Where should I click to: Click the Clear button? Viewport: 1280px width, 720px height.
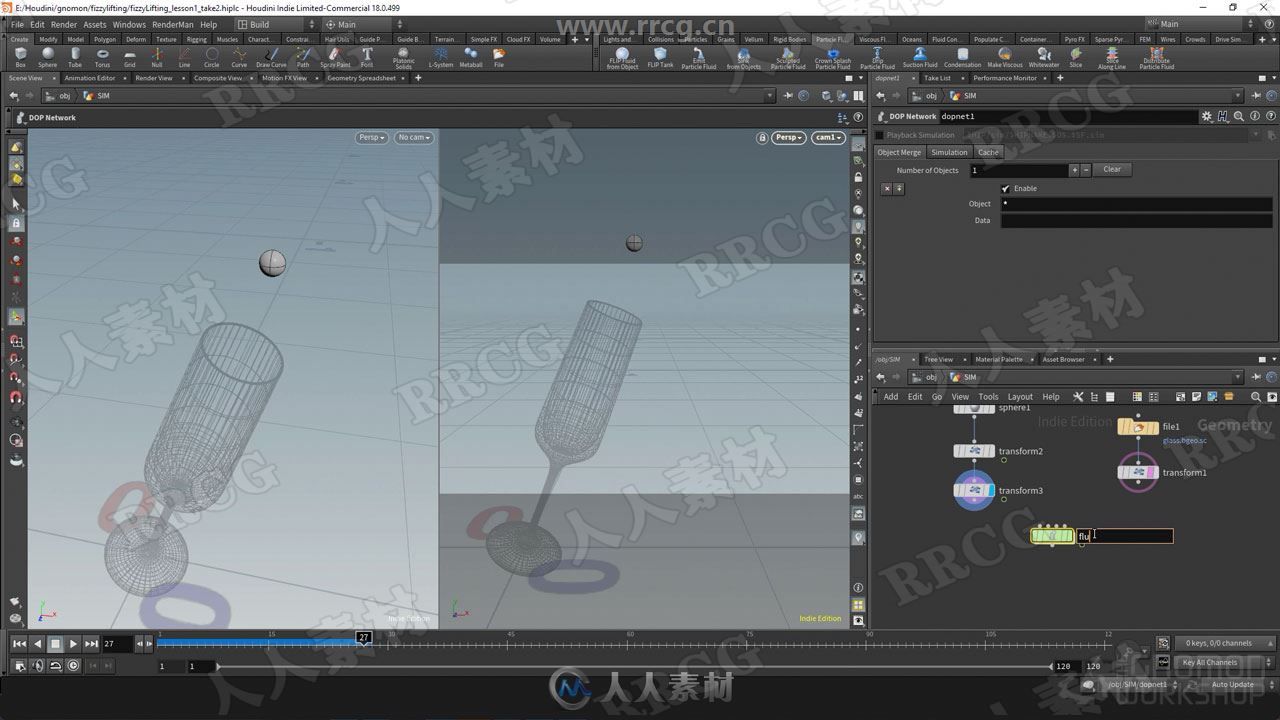pos(1112,169)
